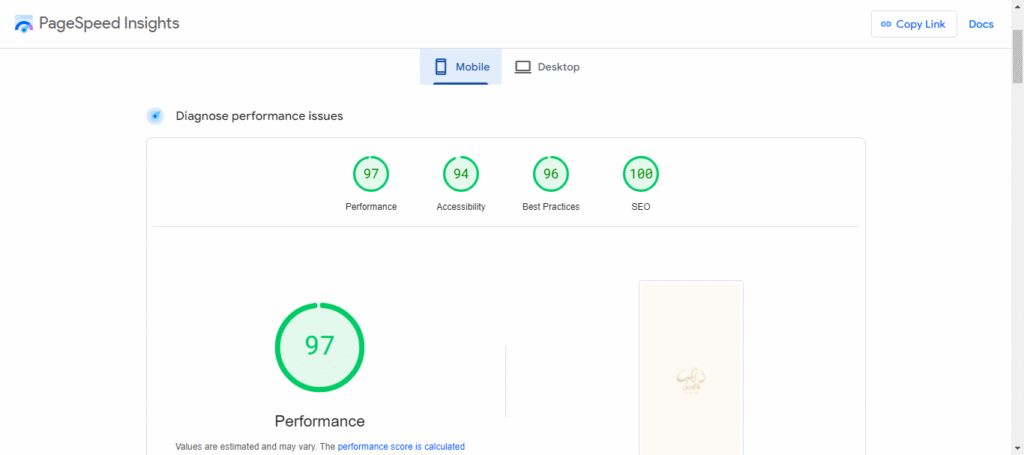Select the Accessibility 94 score gauge
The width and height of the screenshot is (1024, 455).
(x=461, y=174)
